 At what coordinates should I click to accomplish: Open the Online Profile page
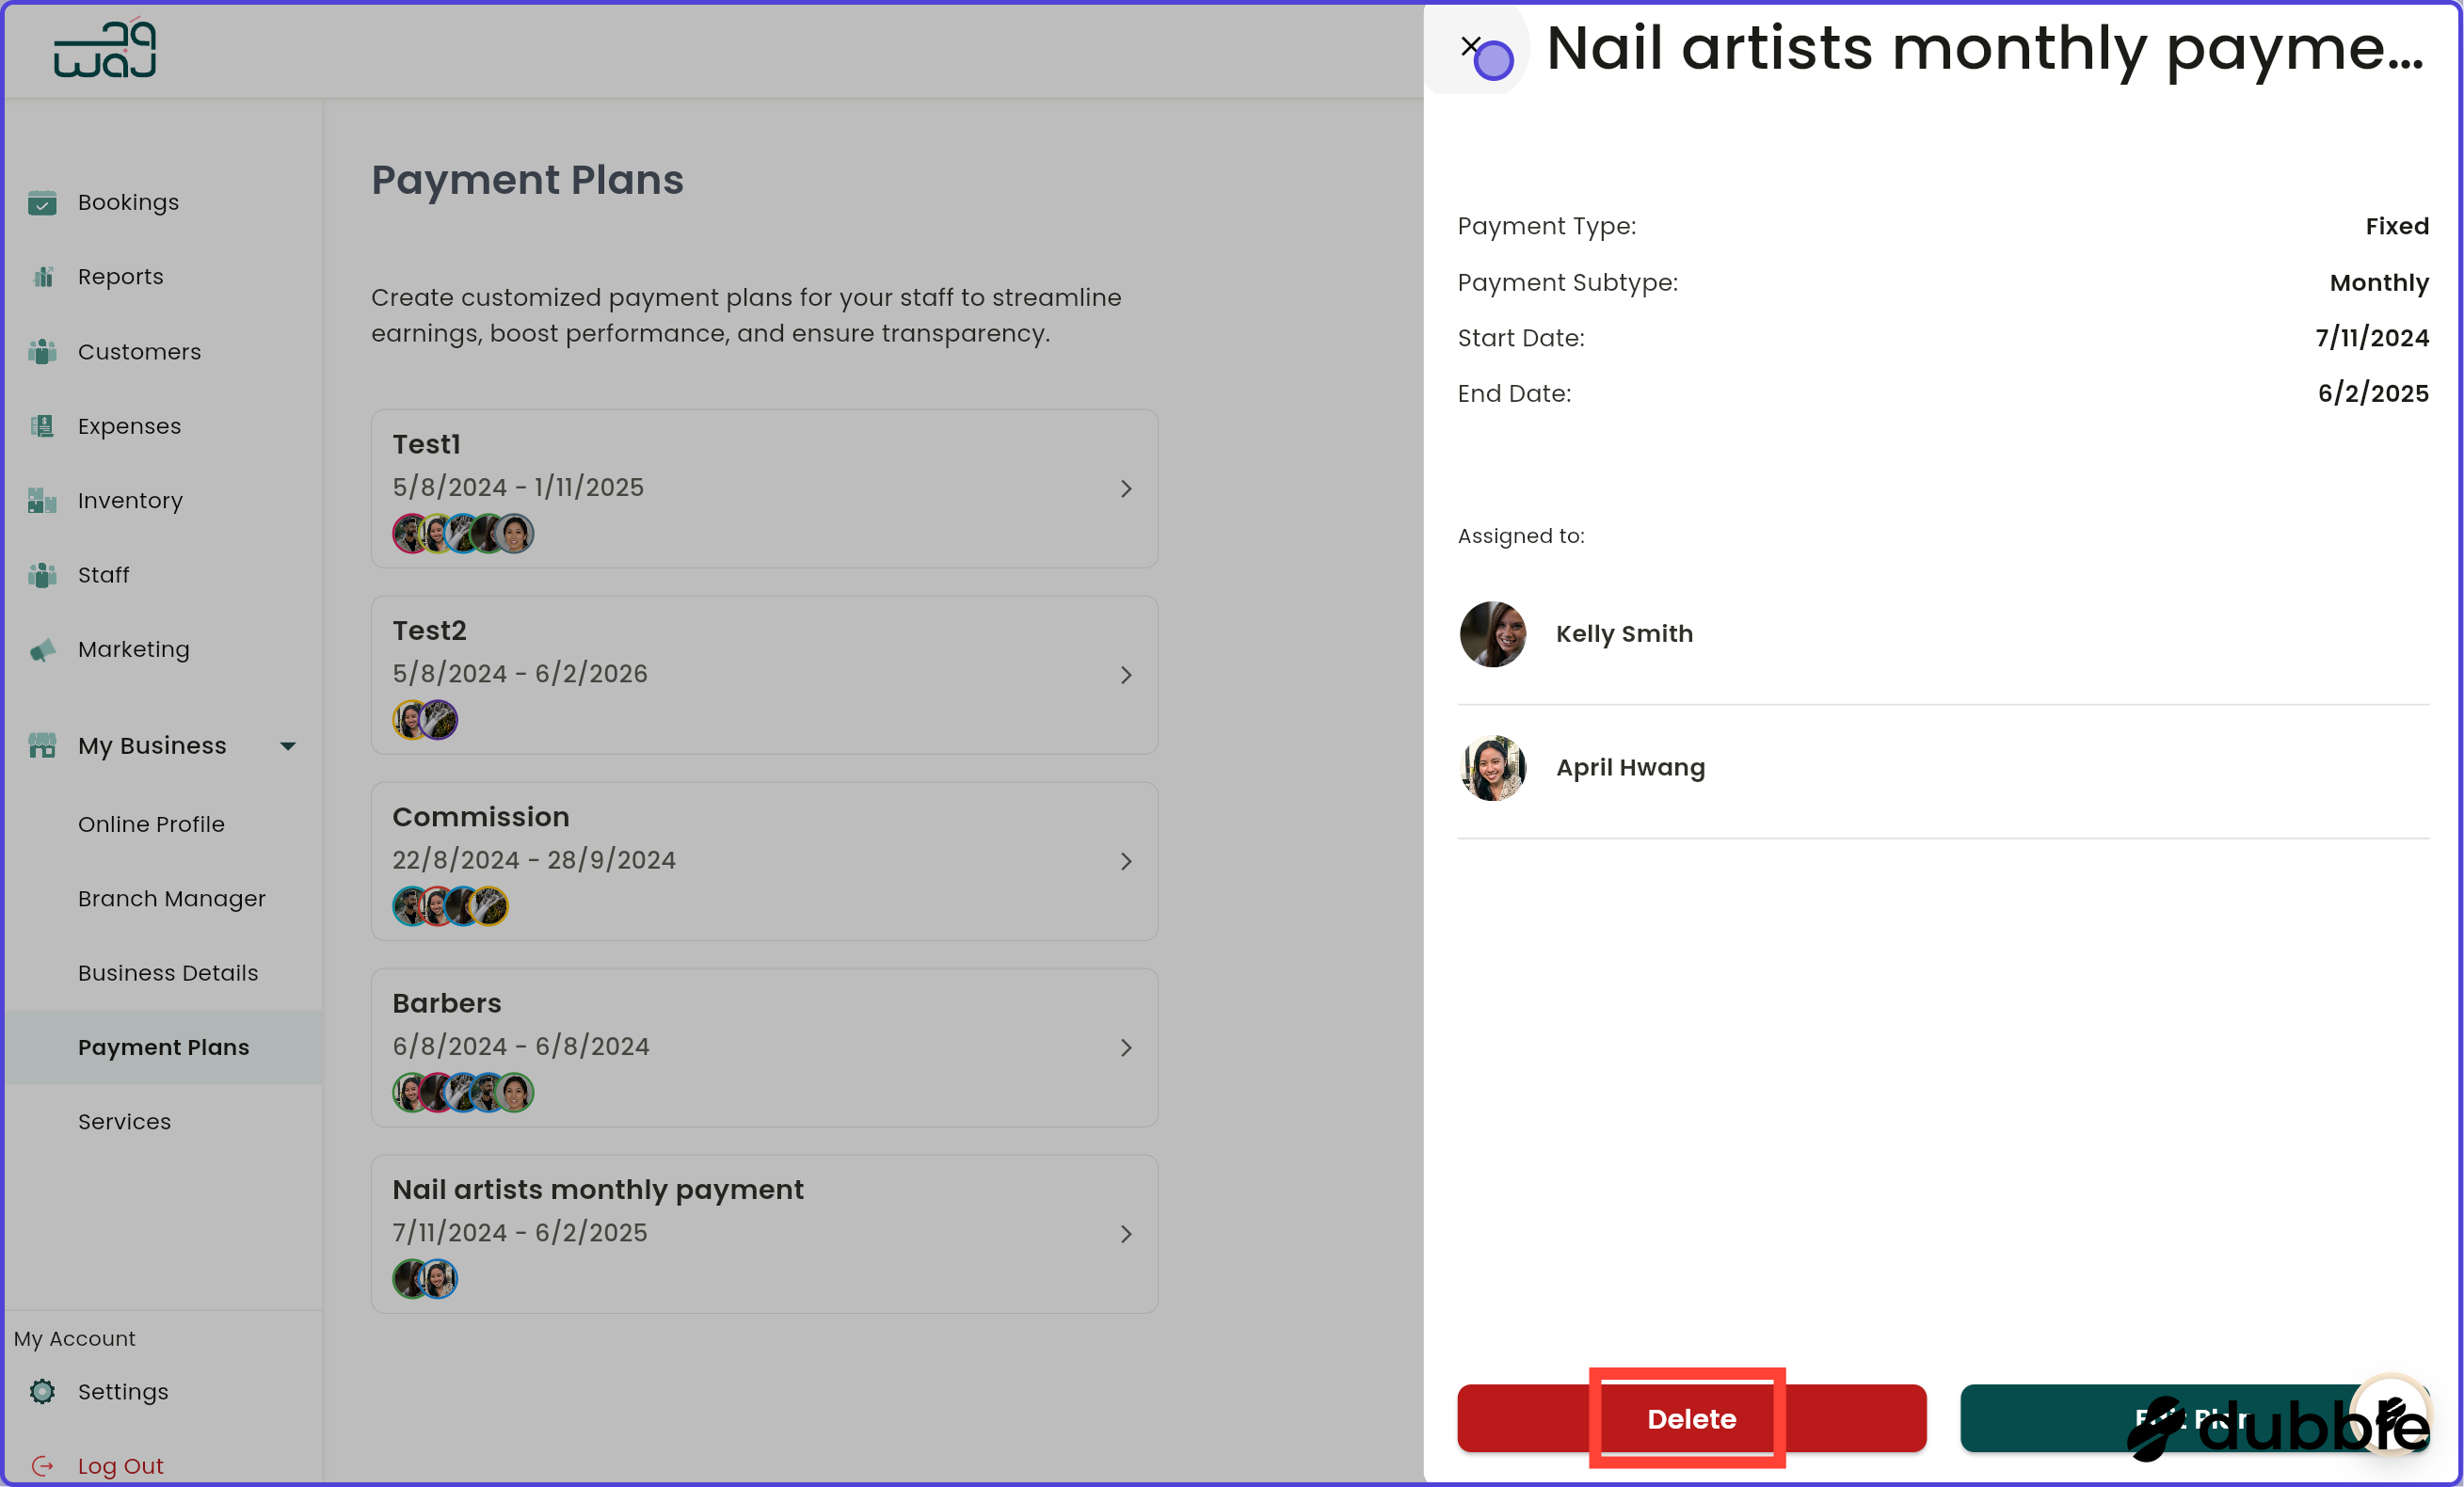click(x=151, y=824)
